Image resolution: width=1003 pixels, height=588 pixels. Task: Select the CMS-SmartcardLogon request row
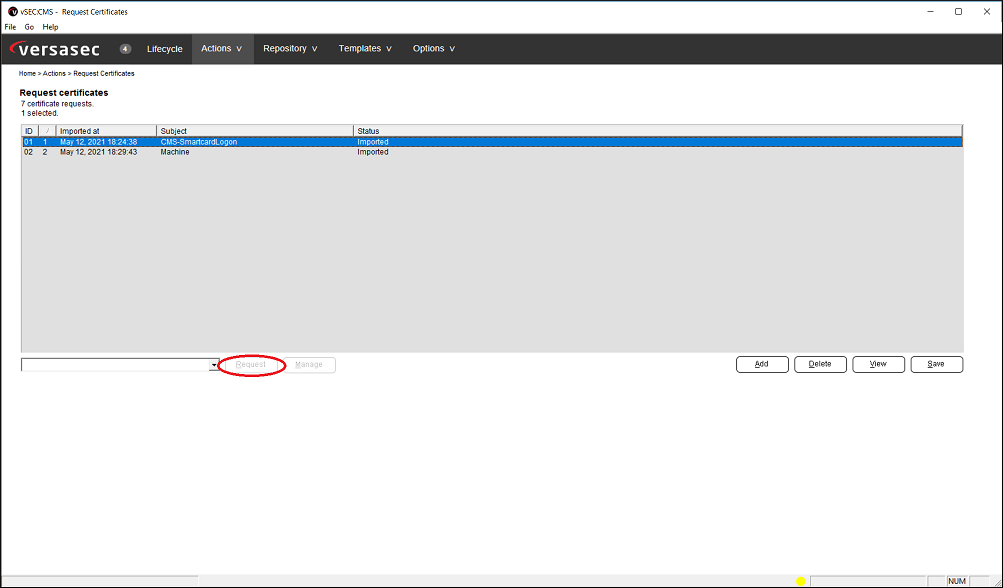492,142
